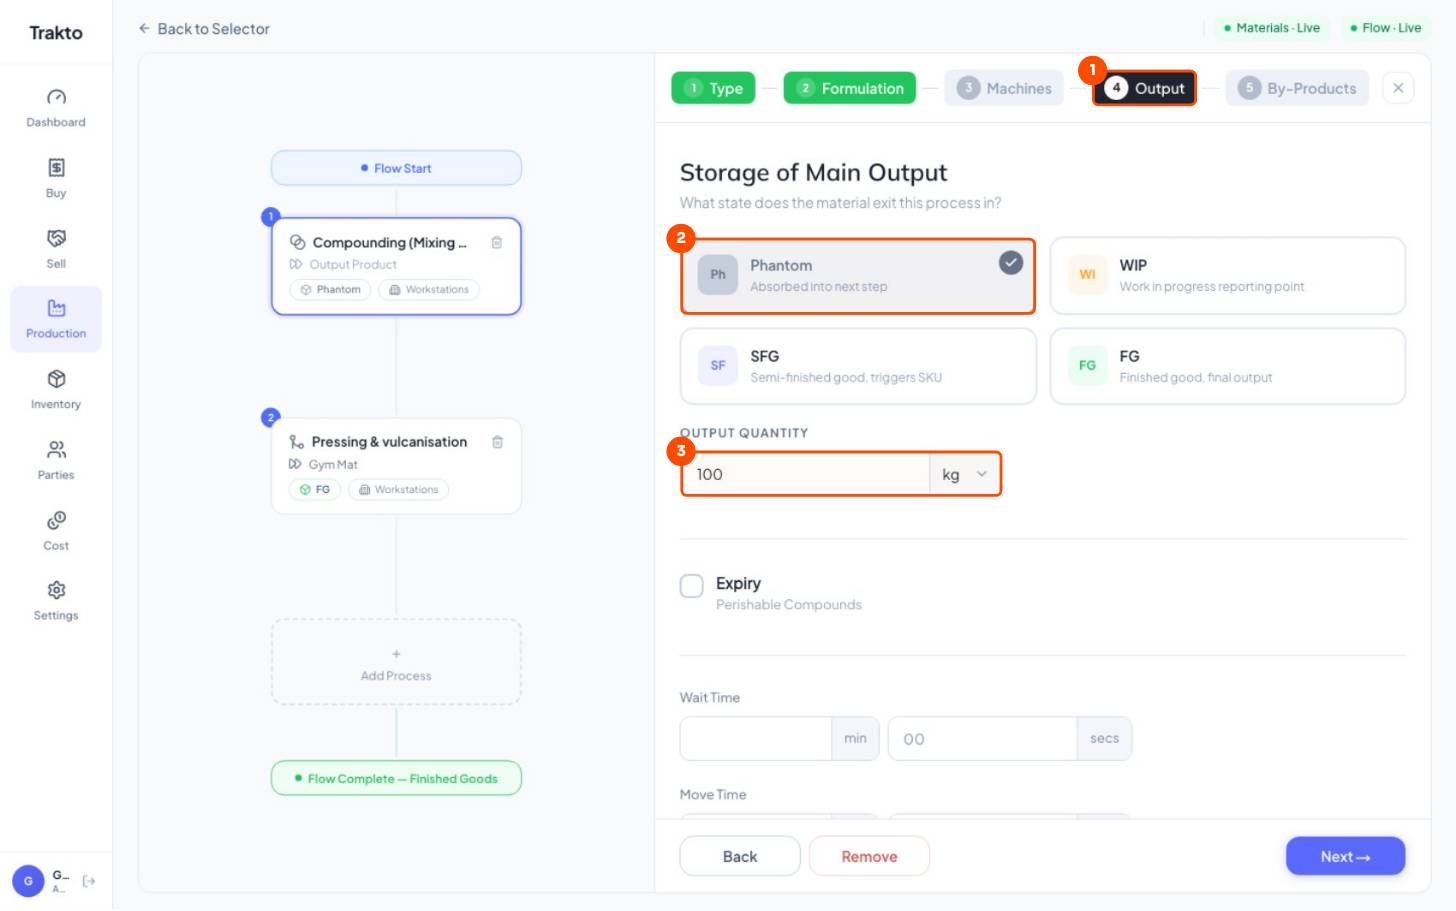Open the Cost sidebar icon
This screenshot has height=911, width=1456.
(56, 520)
